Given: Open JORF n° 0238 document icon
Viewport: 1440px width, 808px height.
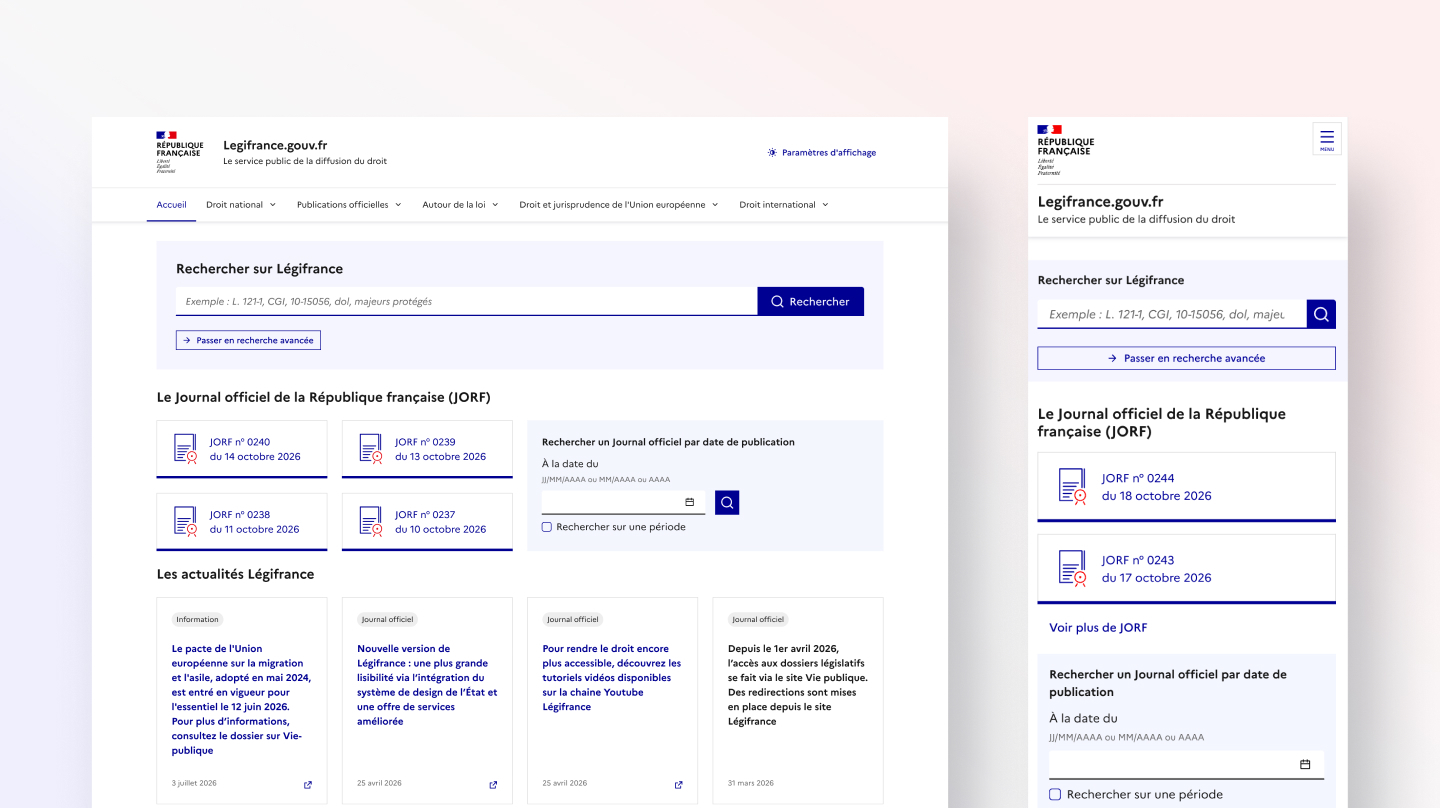Looking at the screenshot, I should tap(186, 521).
